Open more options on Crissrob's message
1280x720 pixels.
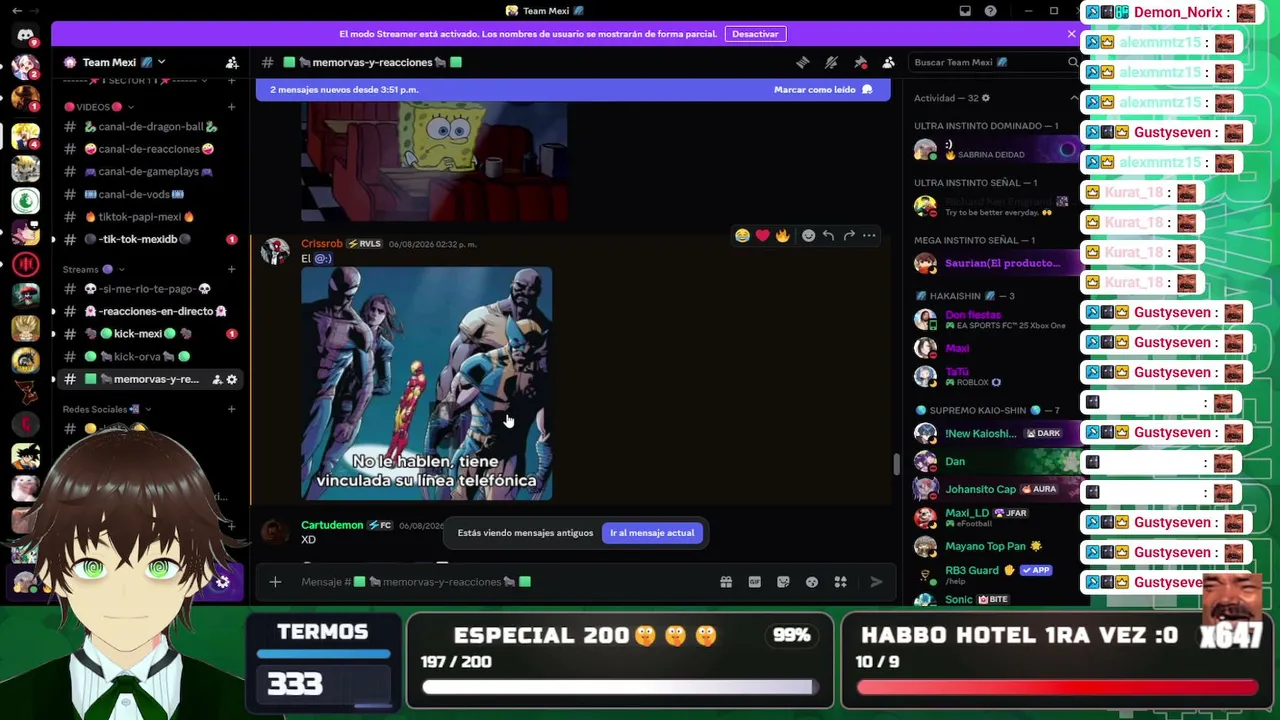point(869,235)
